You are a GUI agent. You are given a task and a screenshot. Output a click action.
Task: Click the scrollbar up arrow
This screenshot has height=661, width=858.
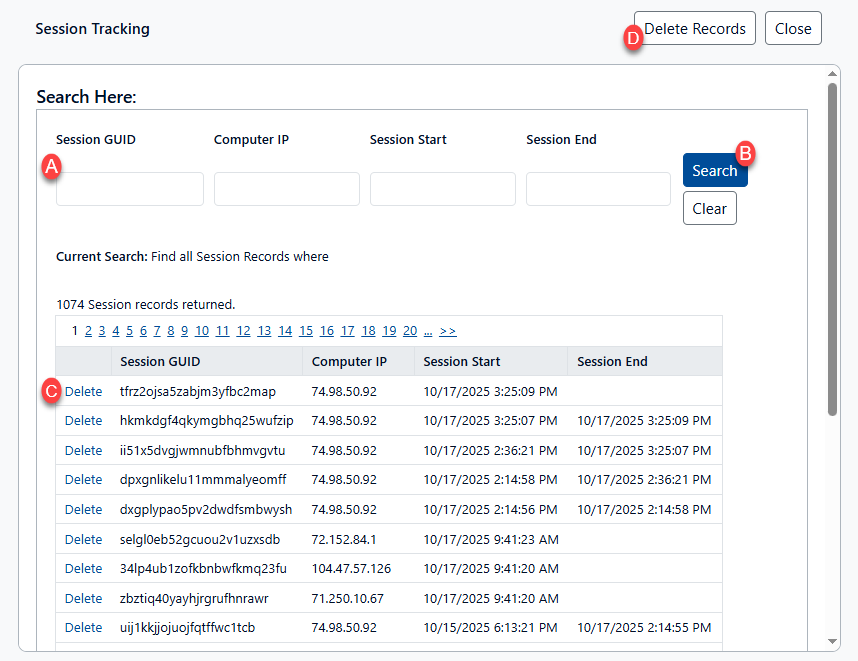coord(833,74)
